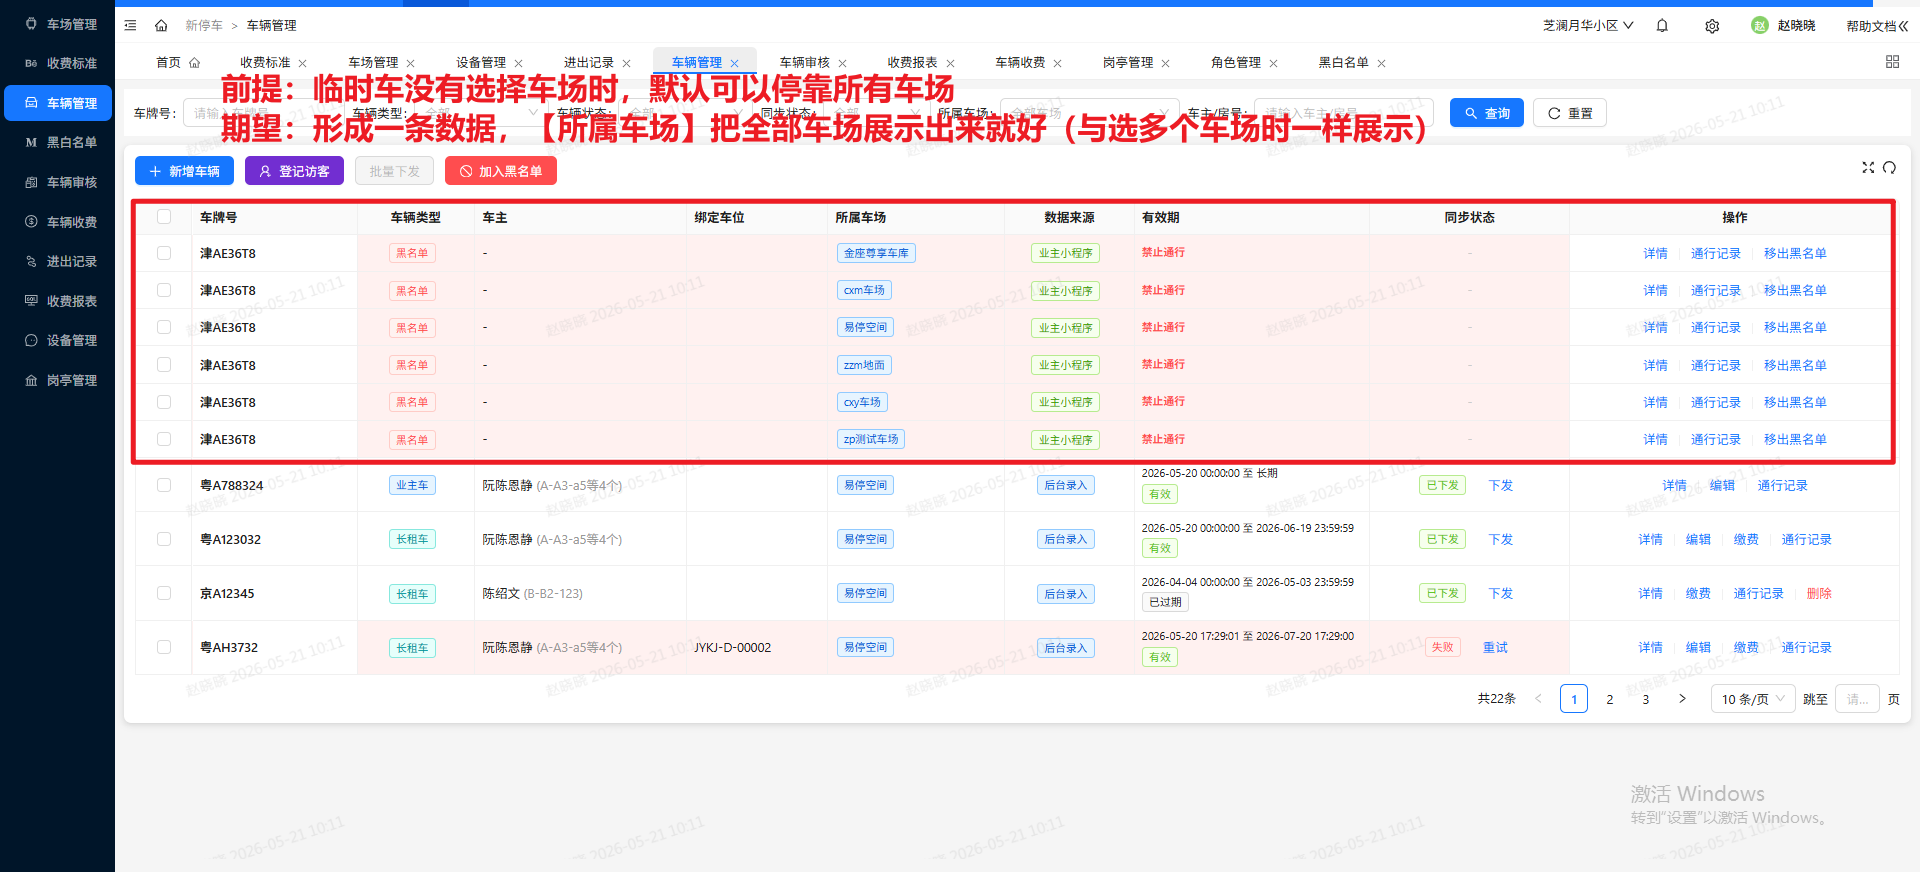1920x872 pixels.
Task: Close the 收费标准 tab
Action: pos(303,63)
